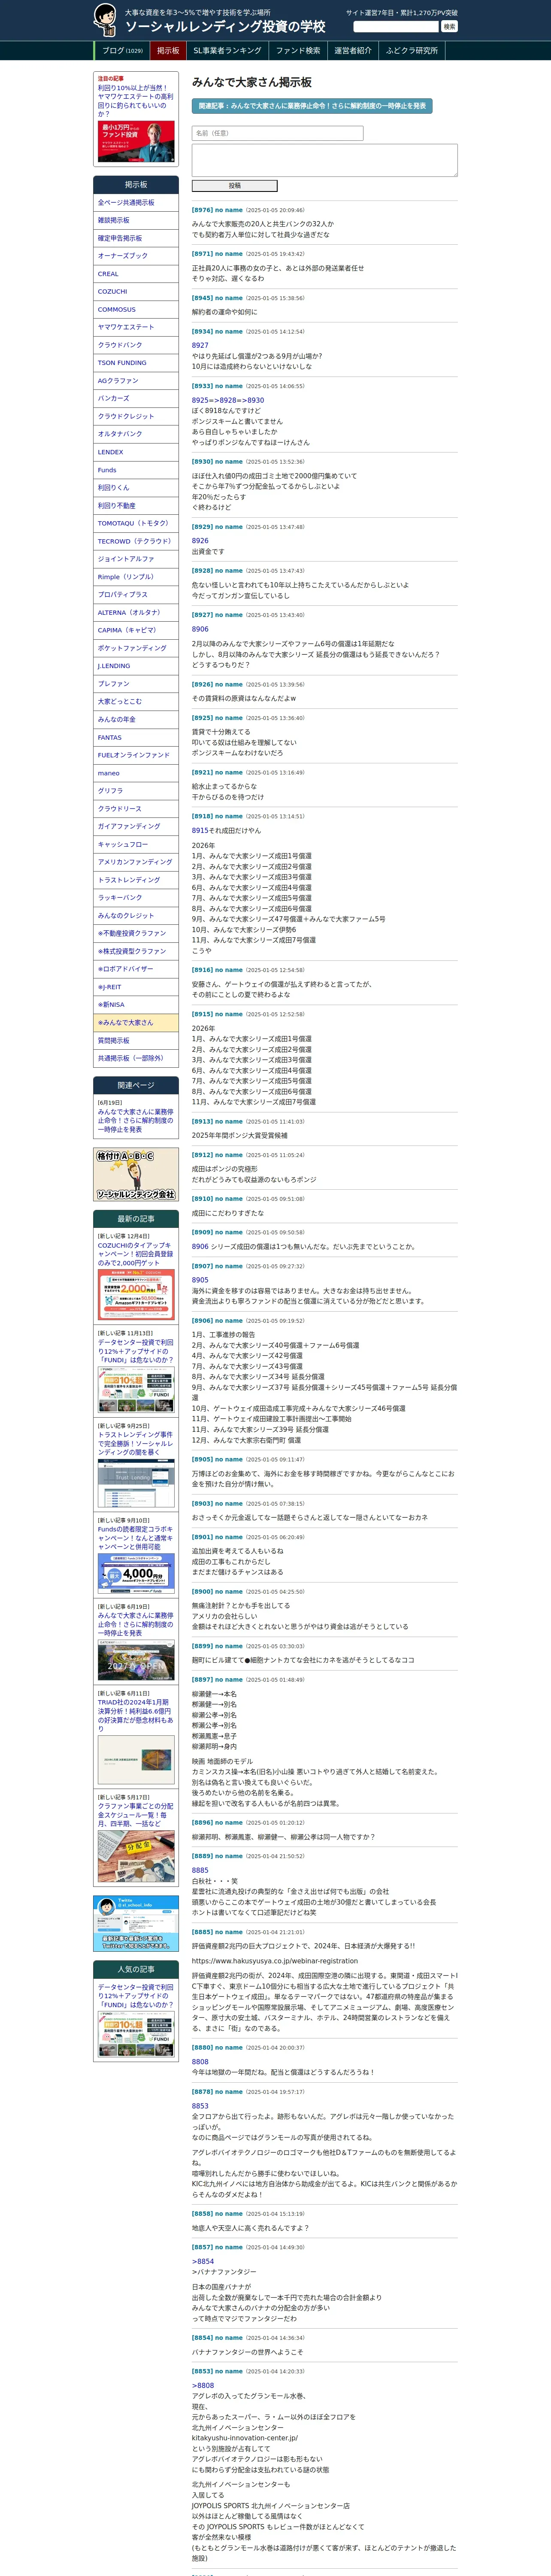Click post number [8976] link
This screenshot has height=2576, width=551.
click(x=202, y=210)
